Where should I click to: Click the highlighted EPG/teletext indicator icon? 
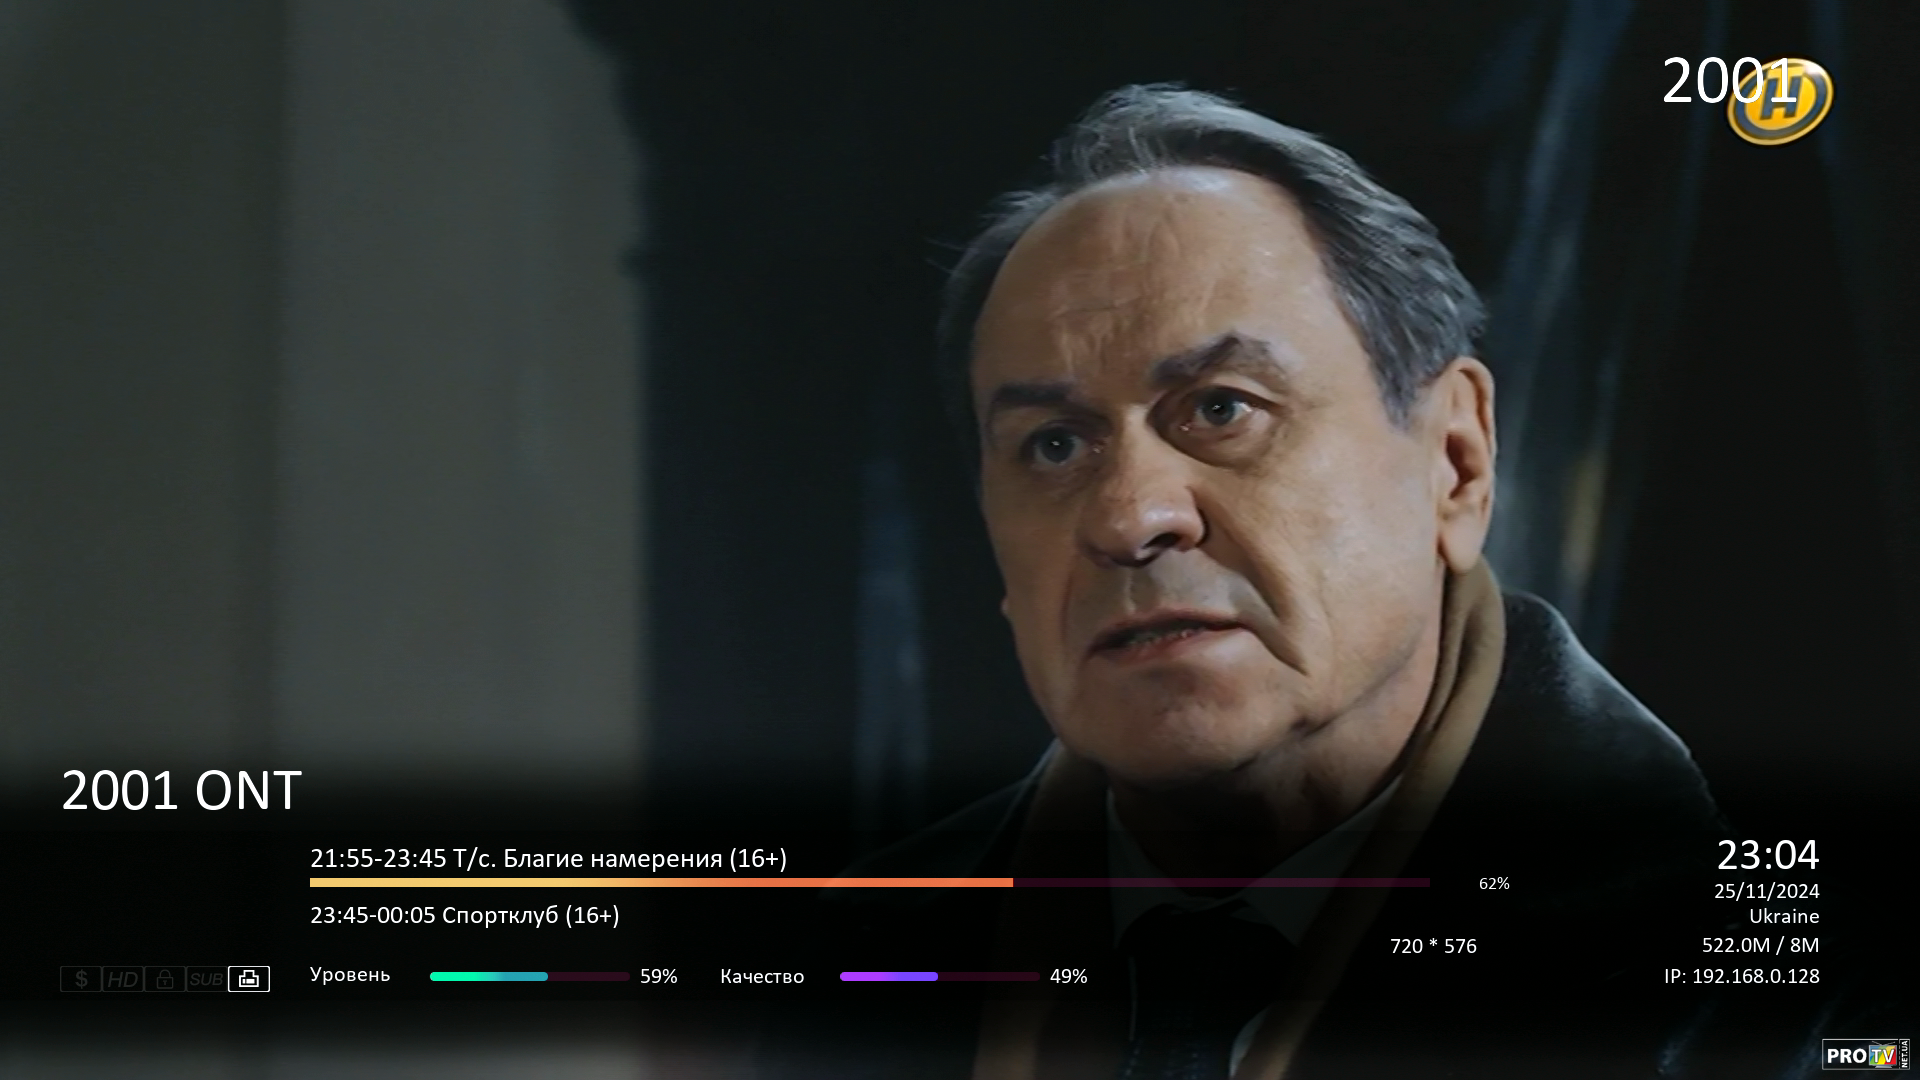[x=249, y=979]
